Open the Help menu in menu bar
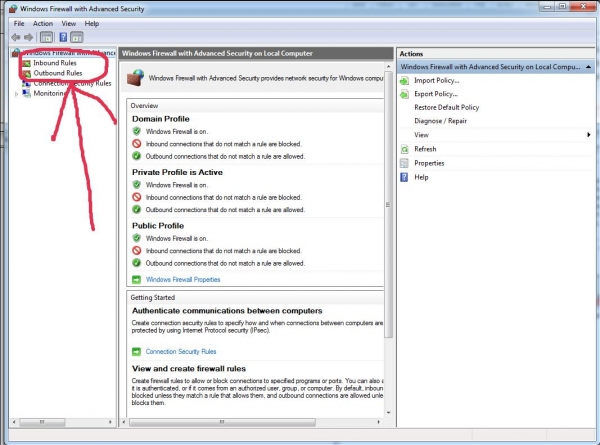This screenshot has width=600, height=445. click(92, 24)
